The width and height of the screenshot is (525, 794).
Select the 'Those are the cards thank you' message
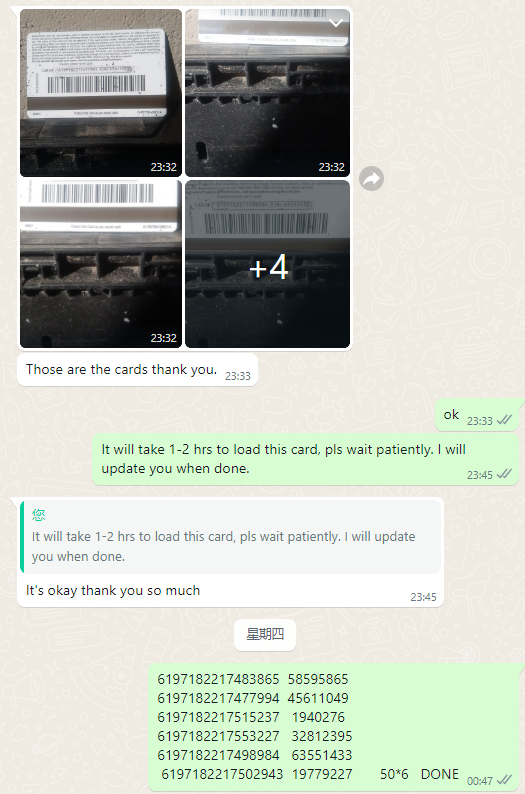click(x=121, y=369)
